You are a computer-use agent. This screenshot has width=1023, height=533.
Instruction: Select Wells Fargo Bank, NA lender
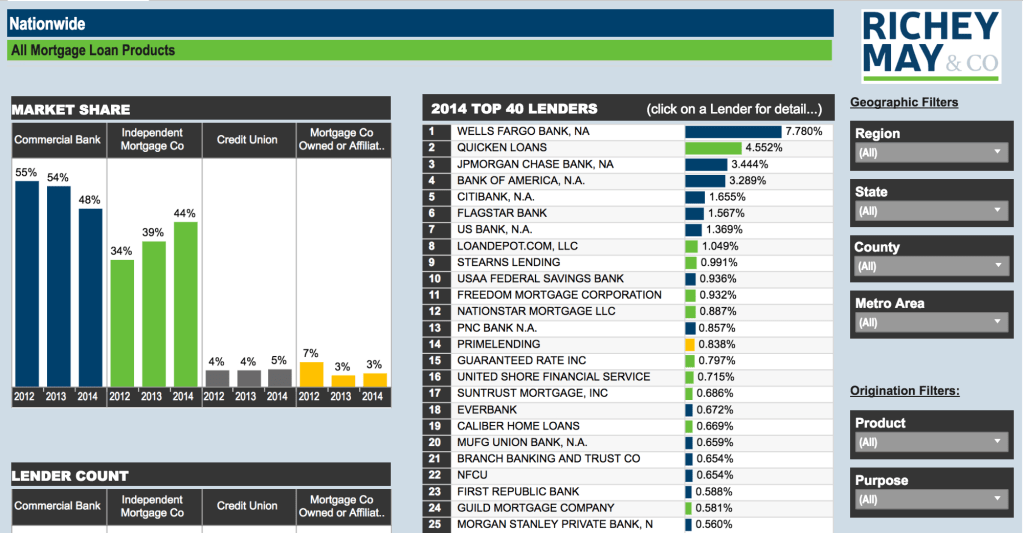523,131
